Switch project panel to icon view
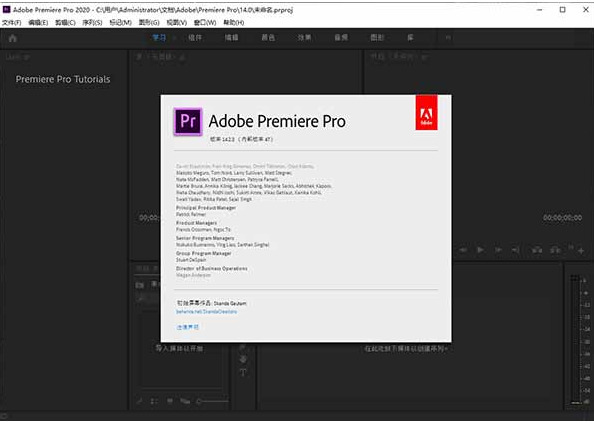 170,401
